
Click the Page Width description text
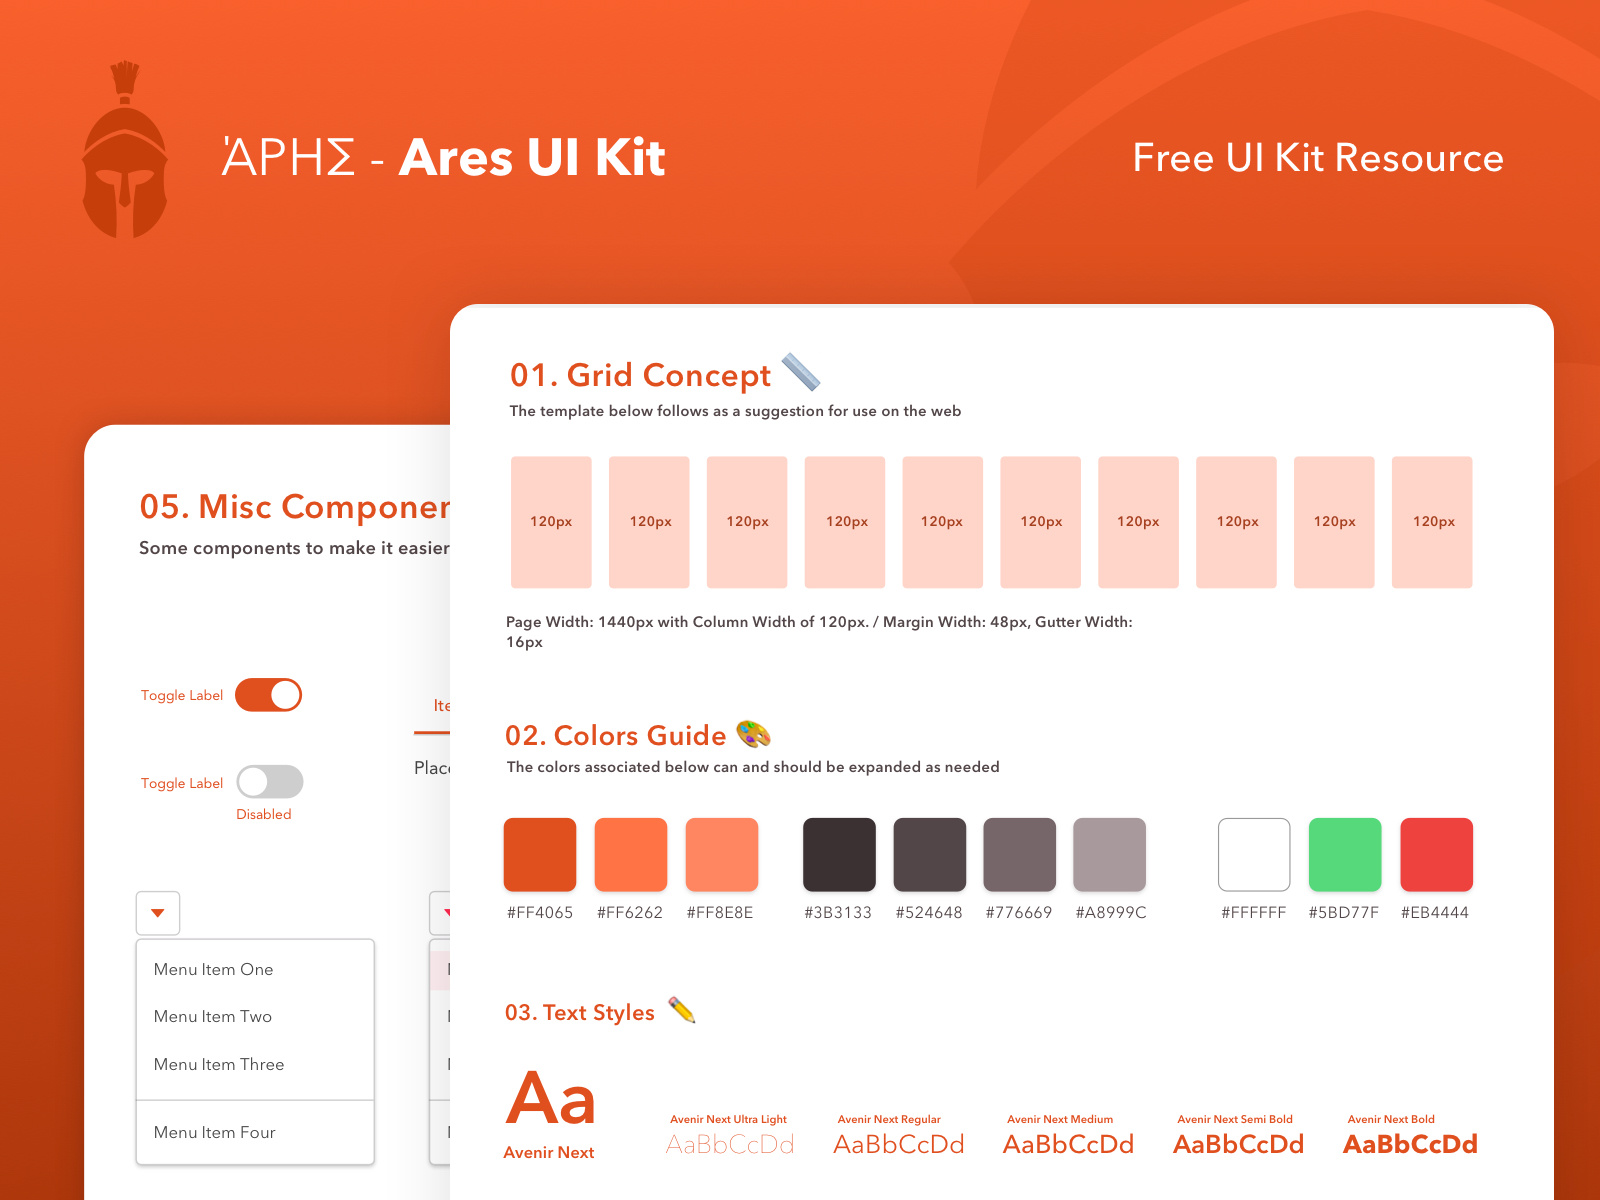click(x=819, y=632)
